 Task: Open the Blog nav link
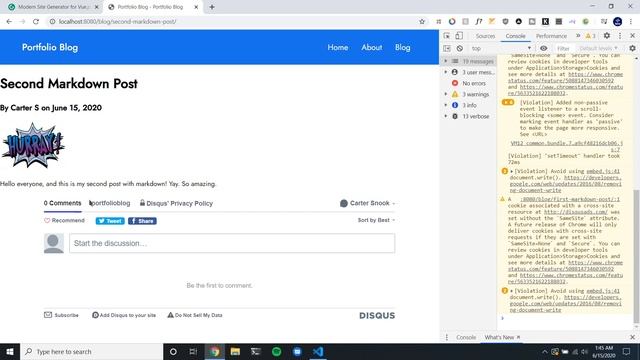click(x=402, y=47)
